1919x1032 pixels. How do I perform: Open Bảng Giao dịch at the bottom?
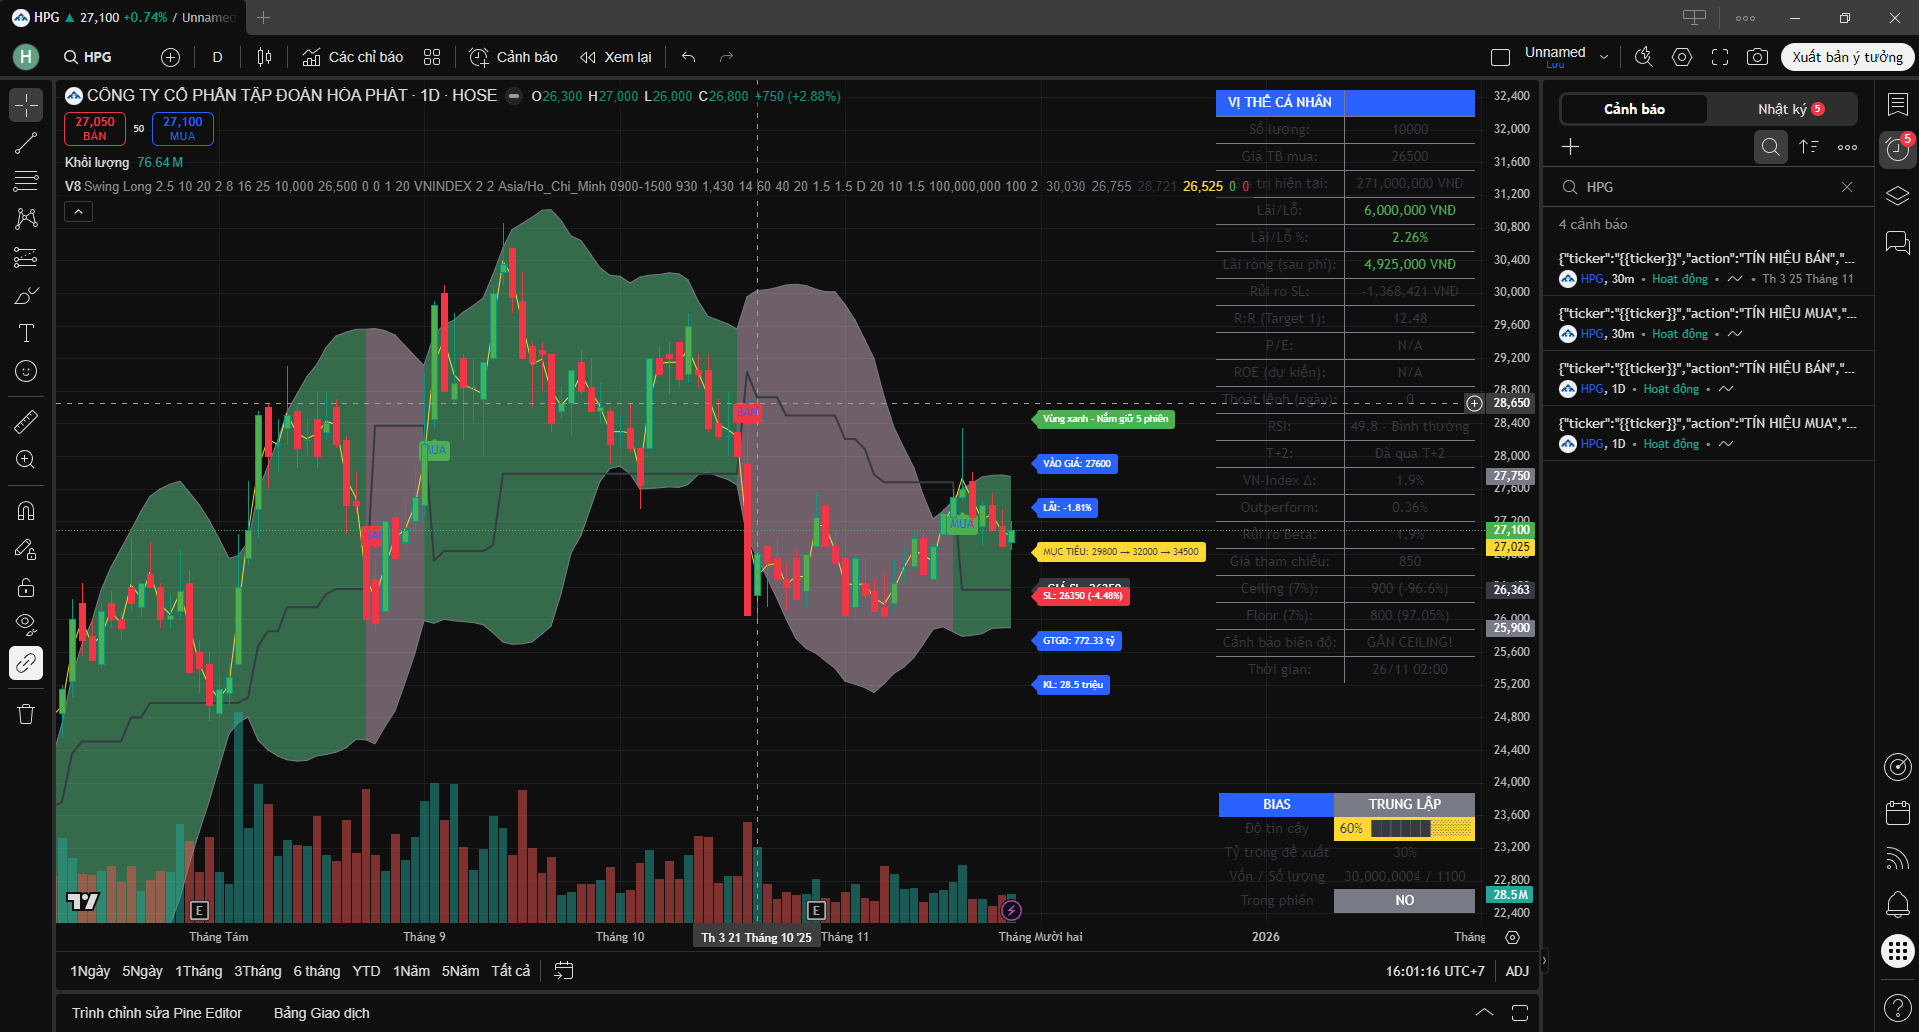click(x=322, y=1013)
